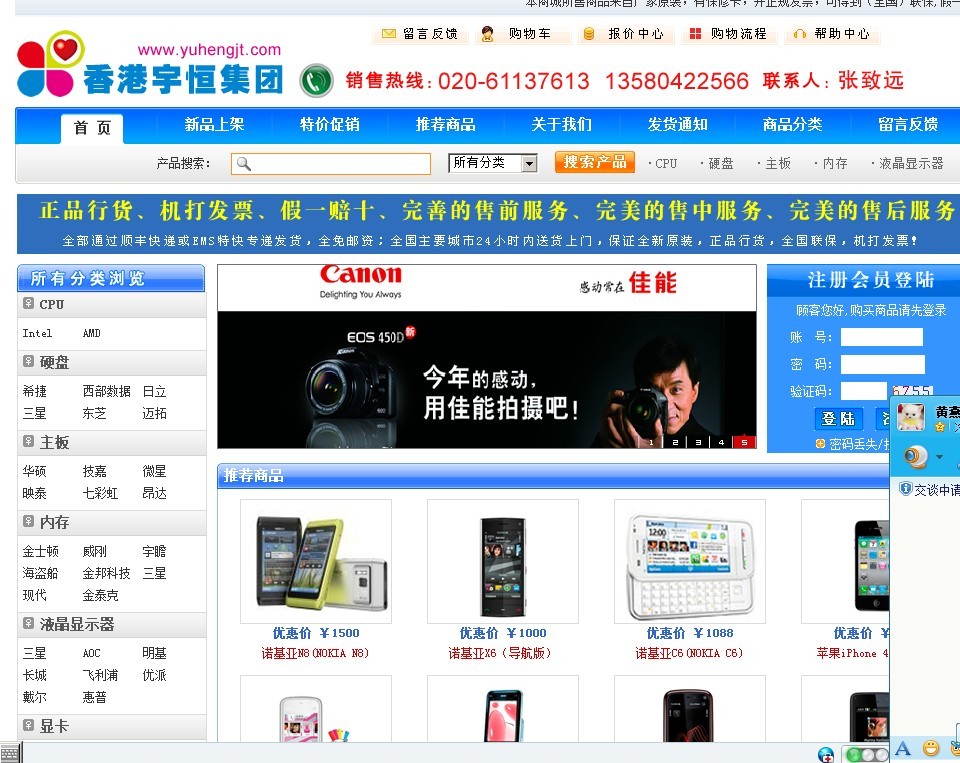This screenshot has width=960, height=763.
Task: Click the globe with red cross status icon
Action: (825, 754)
